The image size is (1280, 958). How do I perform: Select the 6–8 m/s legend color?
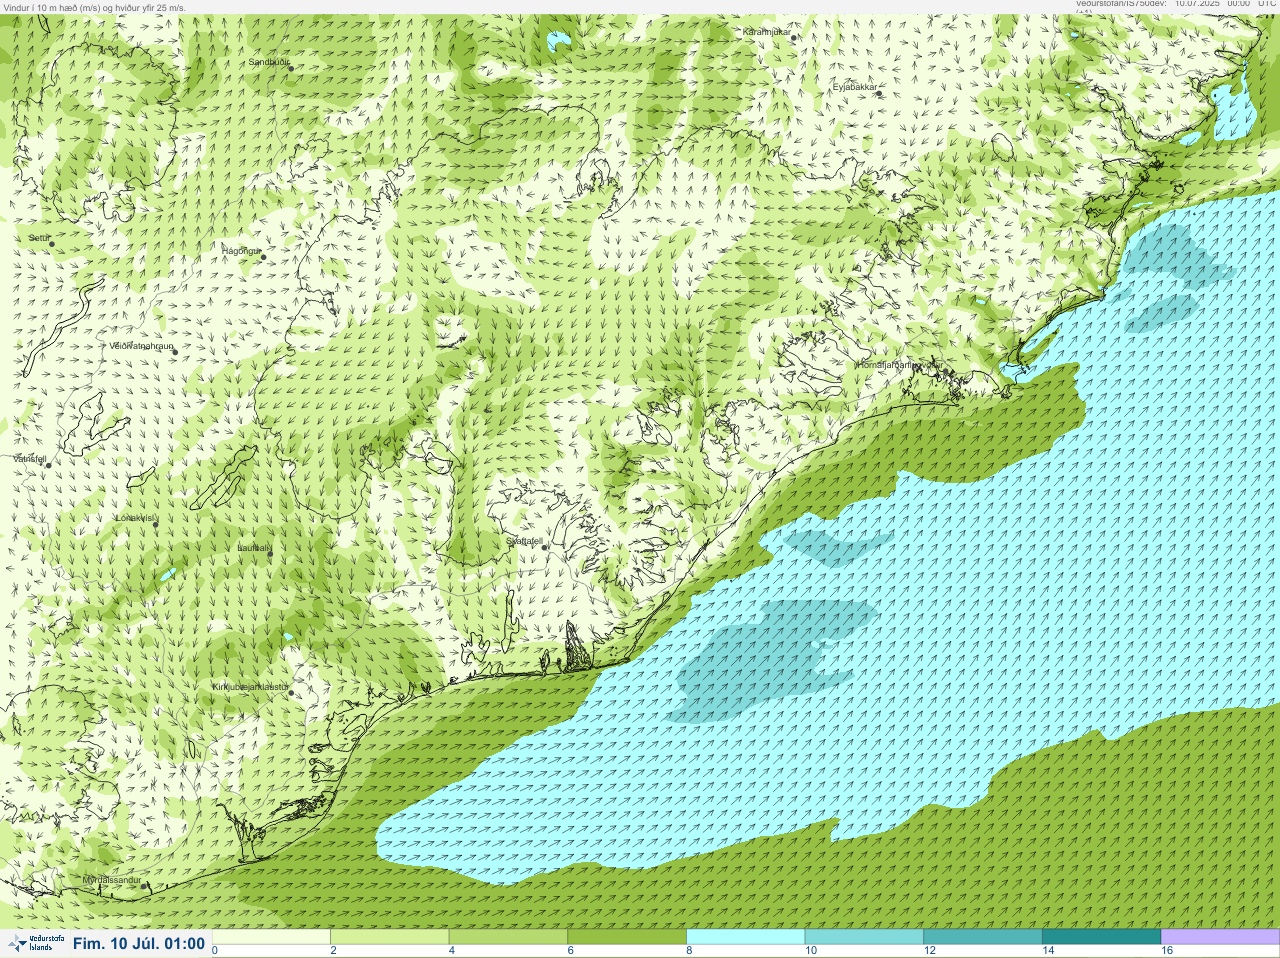[627, 937]
